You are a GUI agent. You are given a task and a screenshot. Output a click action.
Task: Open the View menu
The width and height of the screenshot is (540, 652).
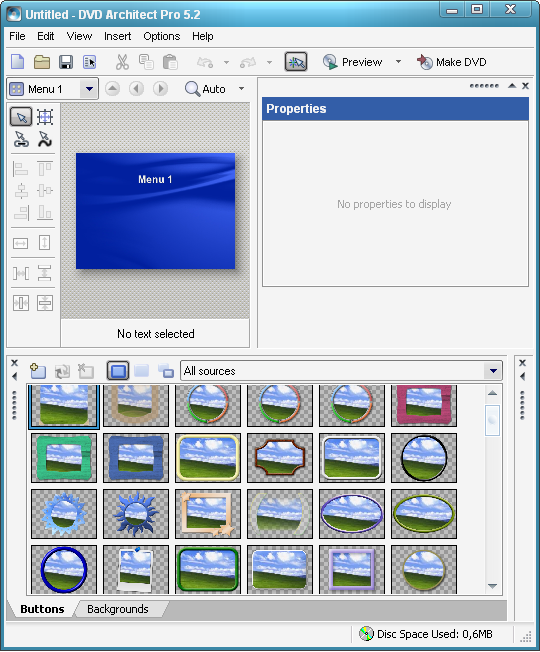tap(79, 36)
